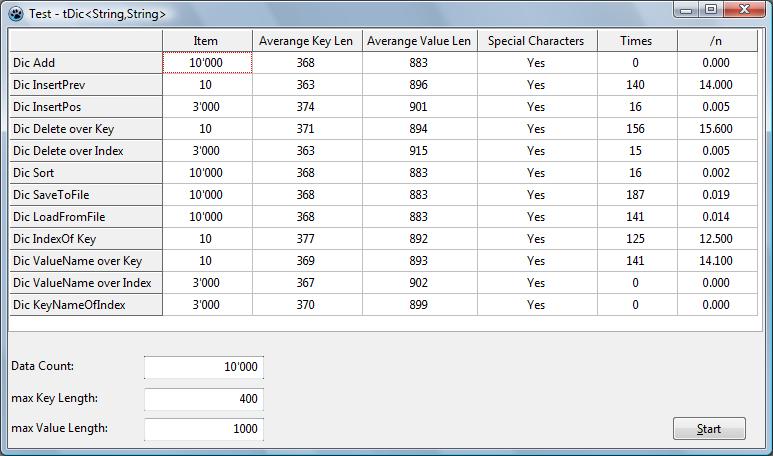Click the Averange Value Len column header

[418, 41]
